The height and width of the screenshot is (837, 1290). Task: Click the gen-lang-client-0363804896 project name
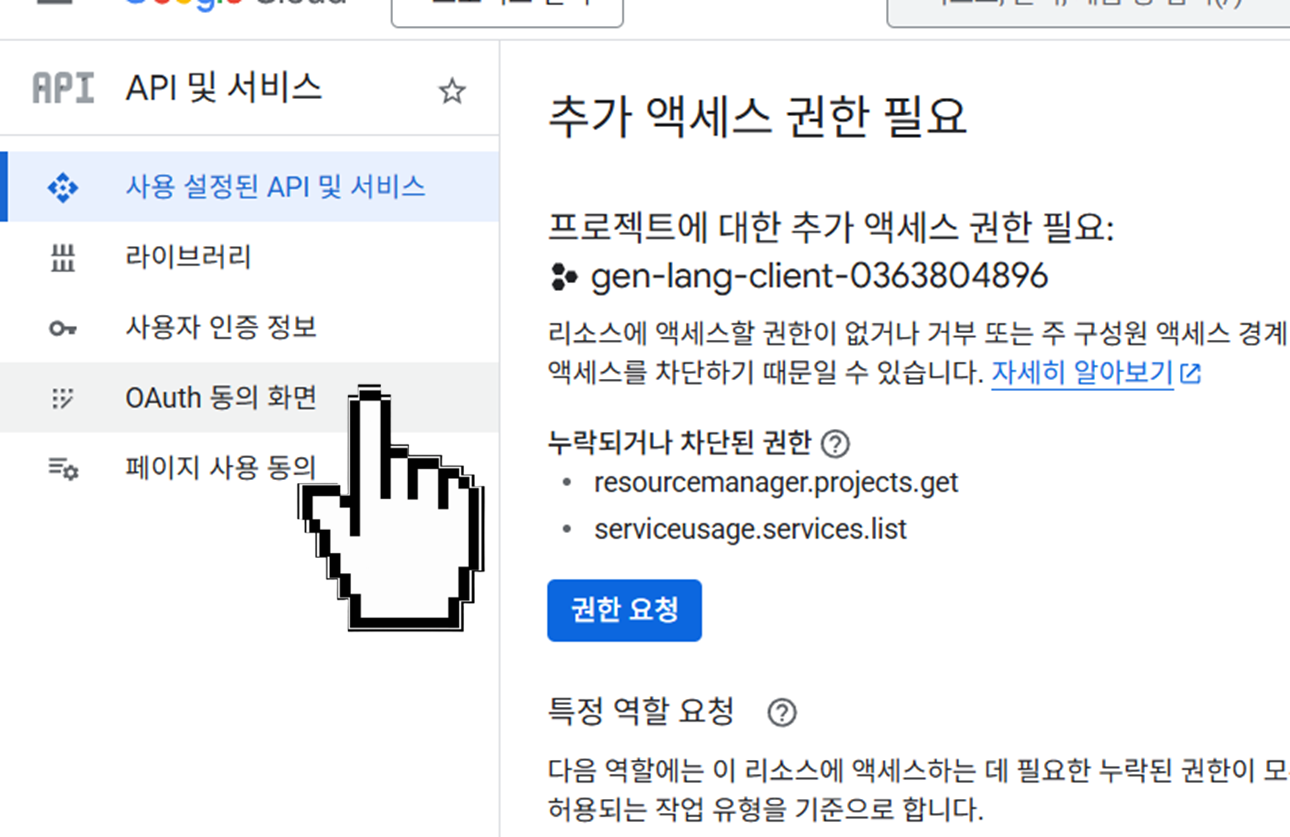819,276
